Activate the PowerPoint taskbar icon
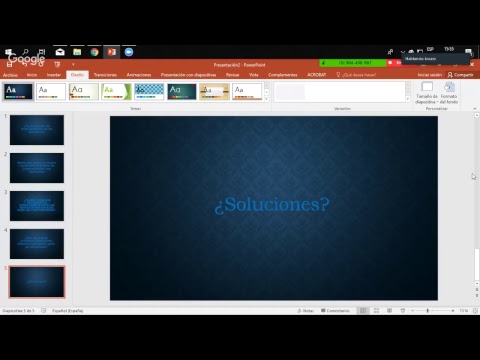Screen dimensions: 480x360 [112, 52]
